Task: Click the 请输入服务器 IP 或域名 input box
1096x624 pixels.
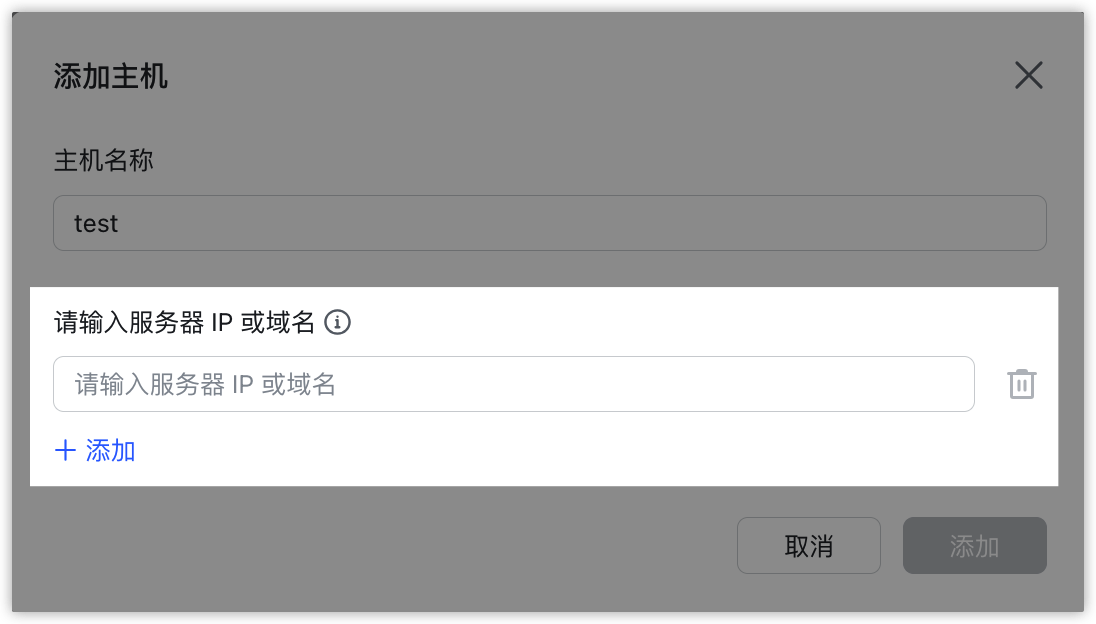Action: tap(514, 384)
